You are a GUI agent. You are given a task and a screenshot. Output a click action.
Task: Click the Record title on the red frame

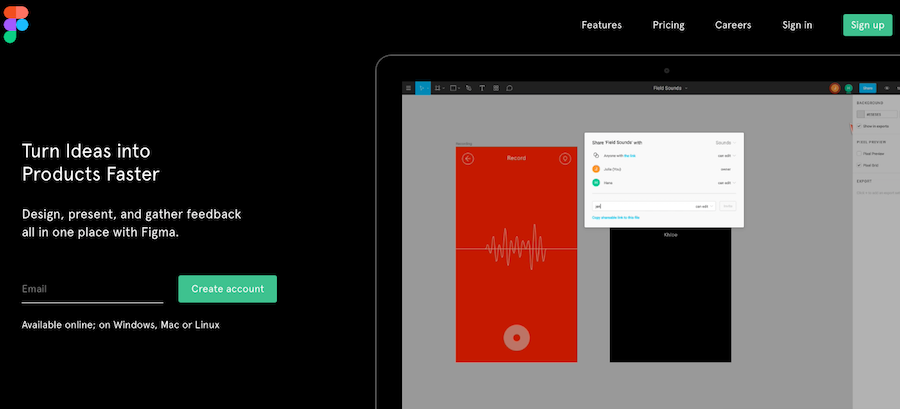pyautogui.click(x=516, y=158)
